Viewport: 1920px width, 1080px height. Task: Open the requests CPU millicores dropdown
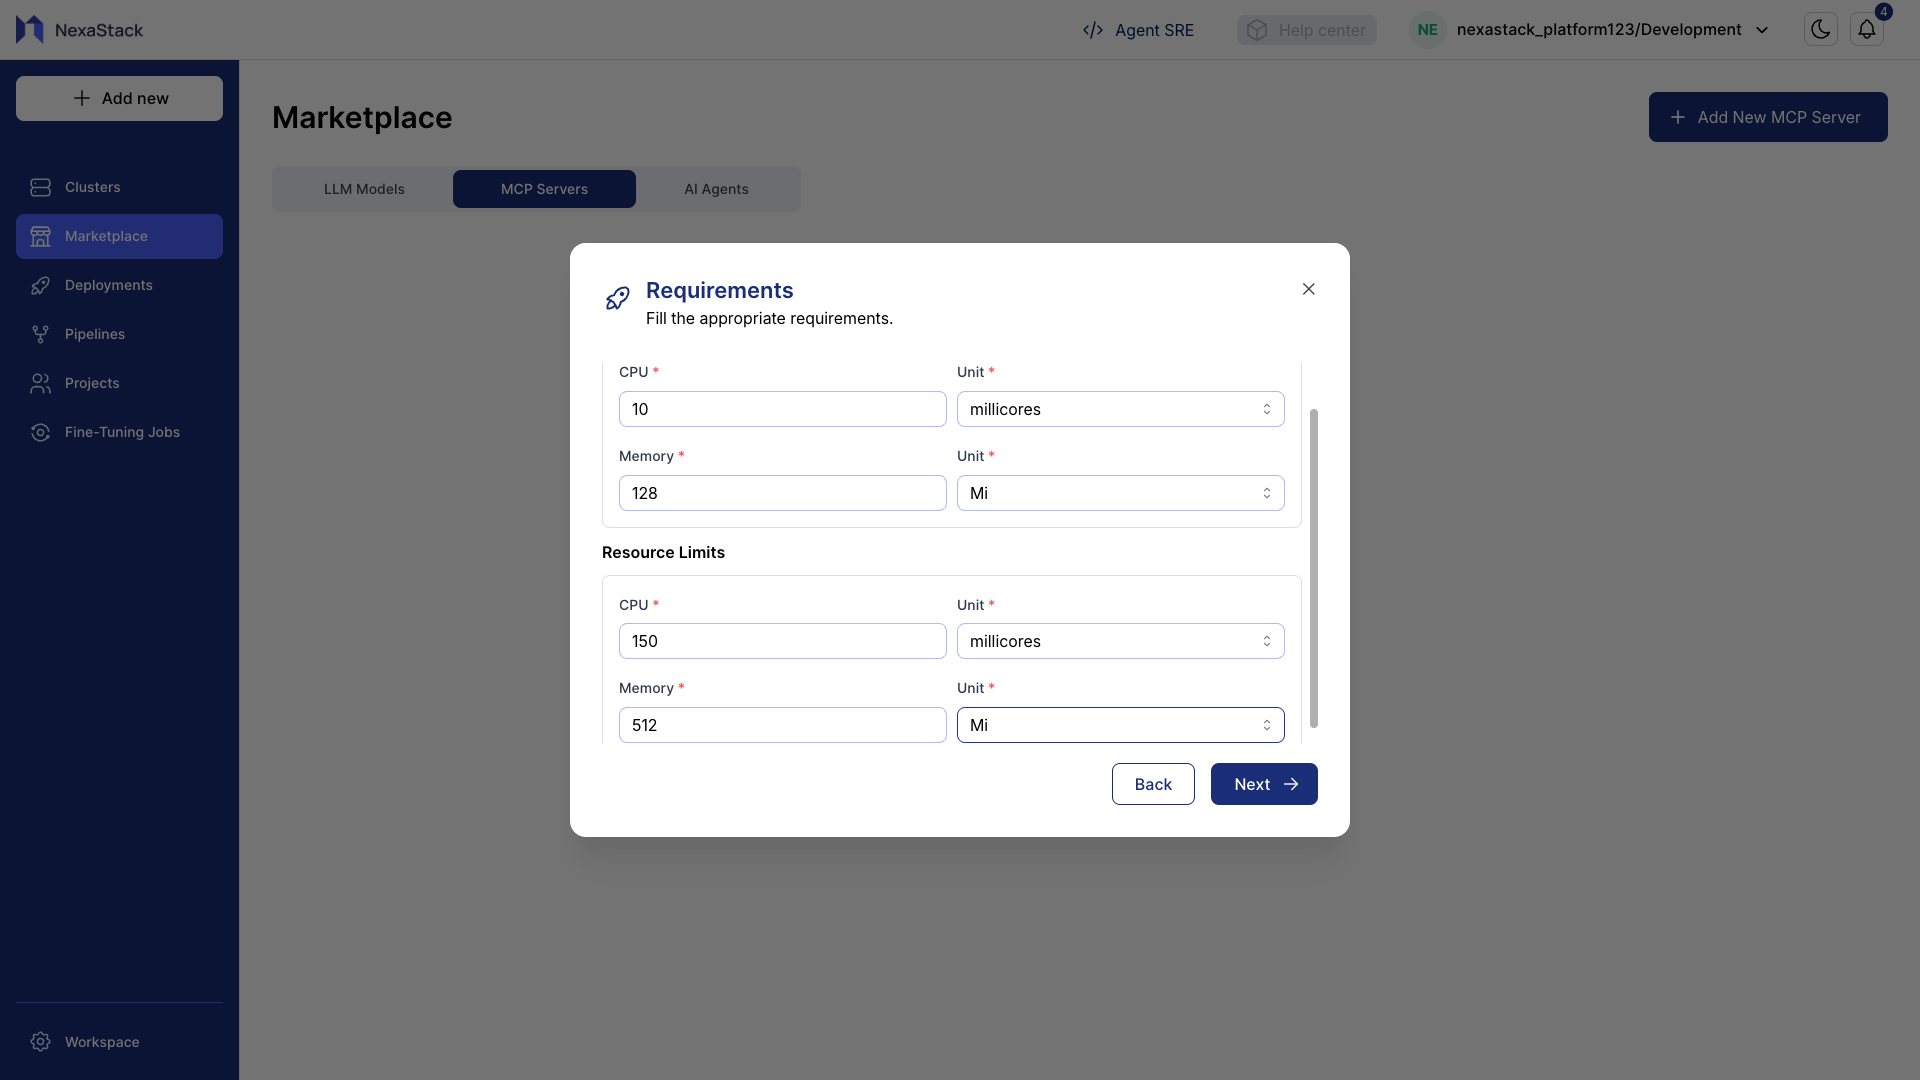coord(1120,409)
